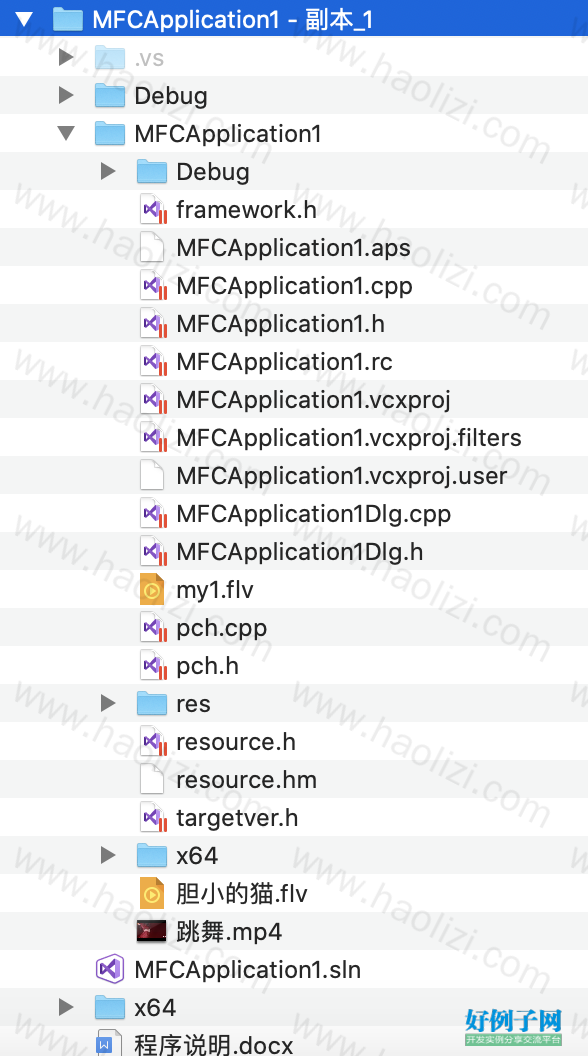Image resolution: width=588 pixels, height=1056 pixels.
Task: Select the targetver.h file
Action: (237, 818)
